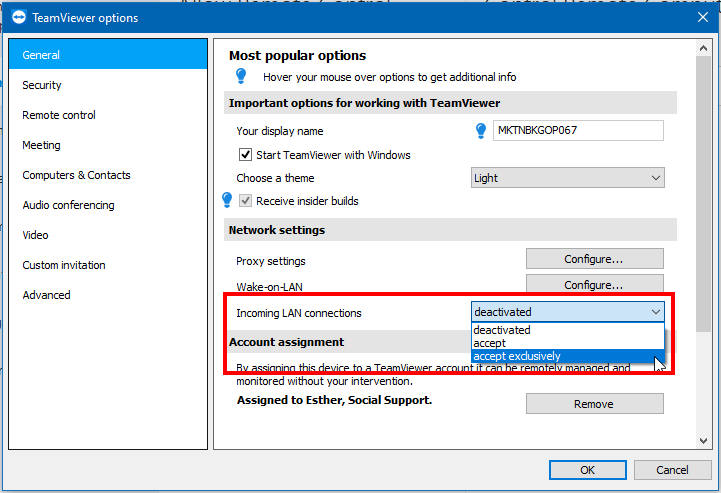
Task: Click the lightbulb hint icon beside hover tip
Action: (241, 76)
